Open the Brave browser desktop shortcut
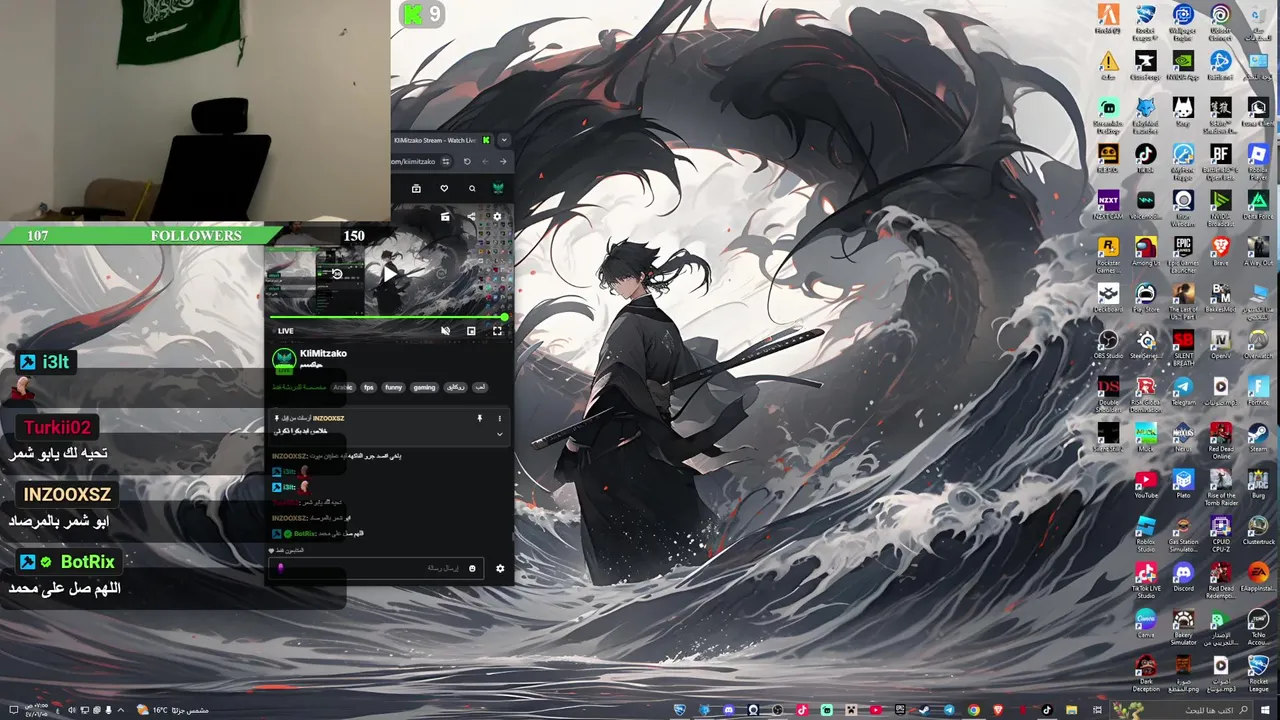Screen dimensions: 1280x720 click(x=1220, y=251)
